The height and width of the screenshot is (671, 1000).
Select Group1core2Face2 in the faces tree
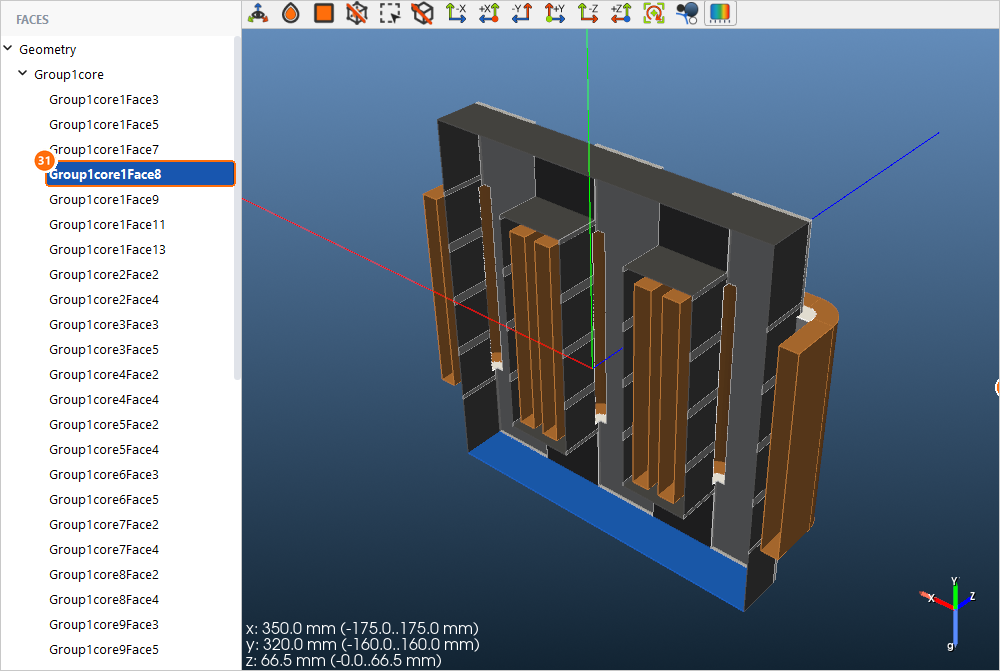tap(104, 274)
